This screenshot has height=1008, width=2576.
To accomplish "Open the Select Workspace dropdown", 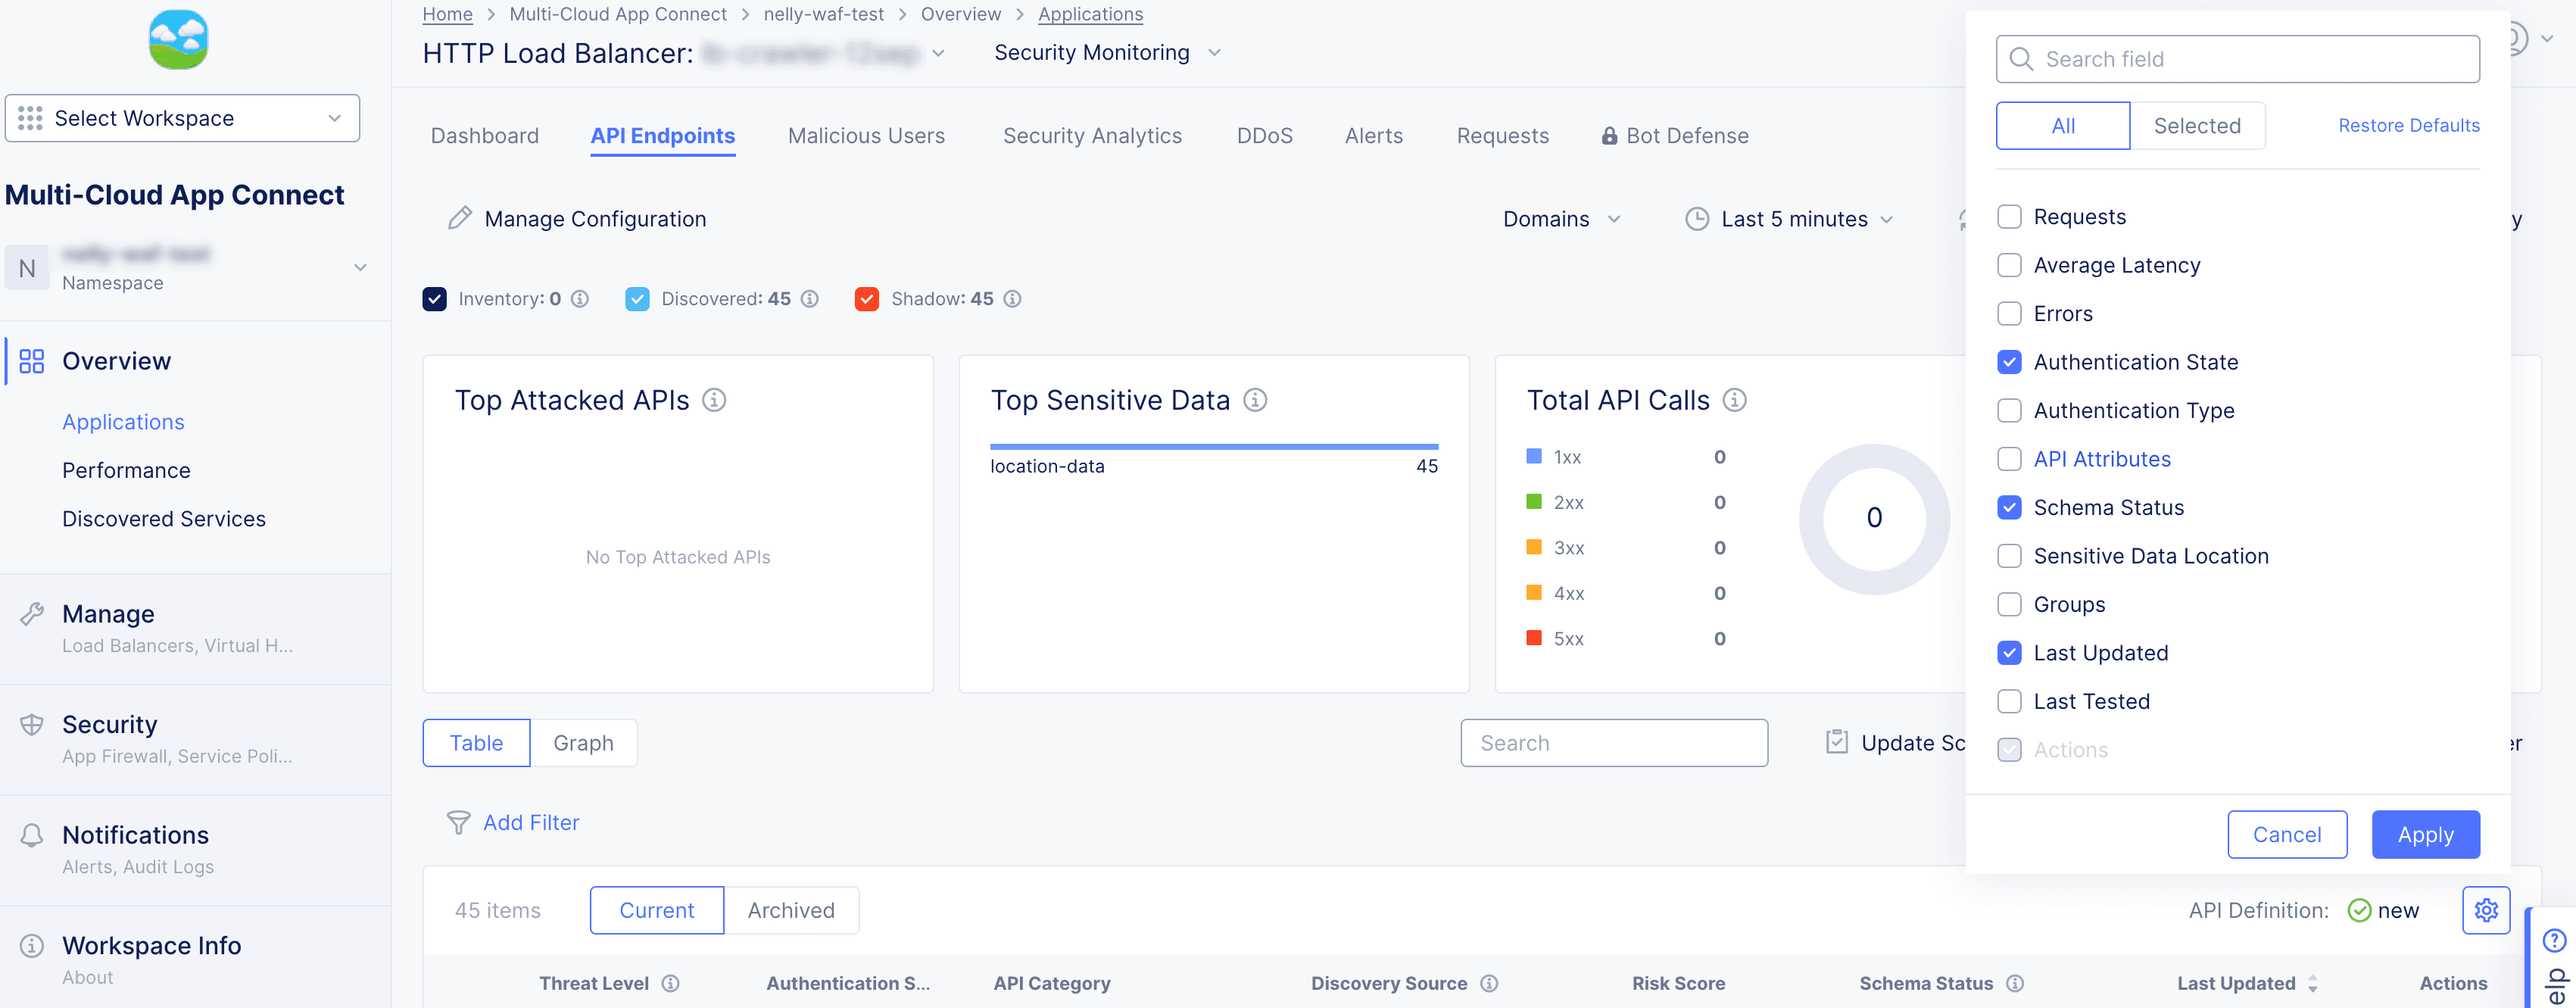I will click(182, 118).
